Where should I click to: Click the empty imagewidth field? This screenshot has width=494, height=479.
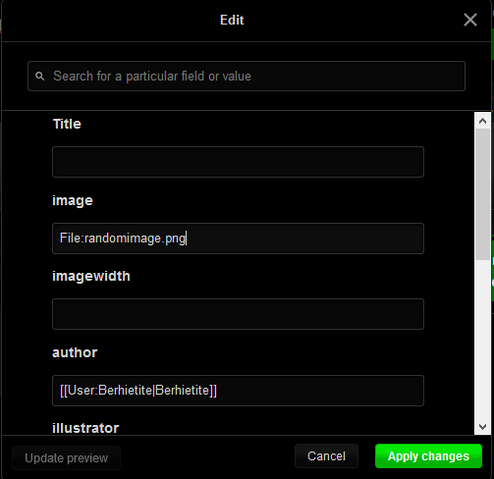[238, 314]
